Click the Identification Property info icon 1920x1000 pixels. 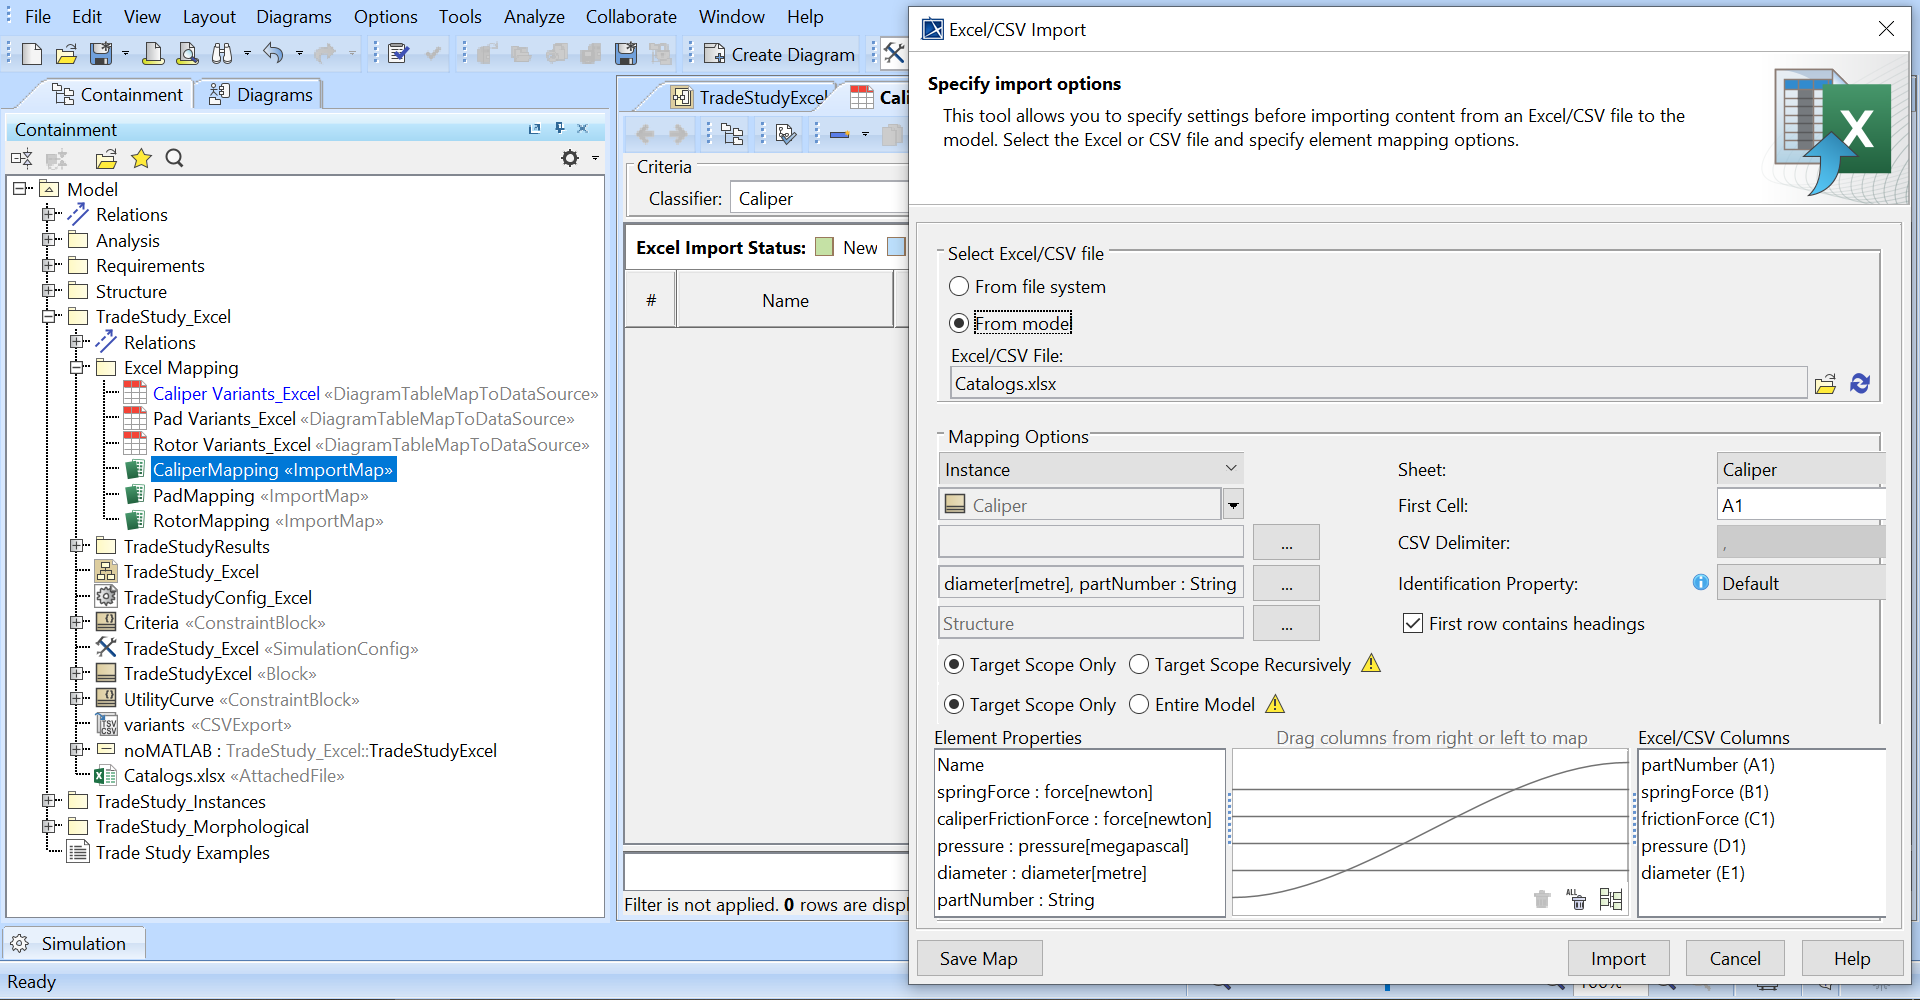click(1700, 583)
